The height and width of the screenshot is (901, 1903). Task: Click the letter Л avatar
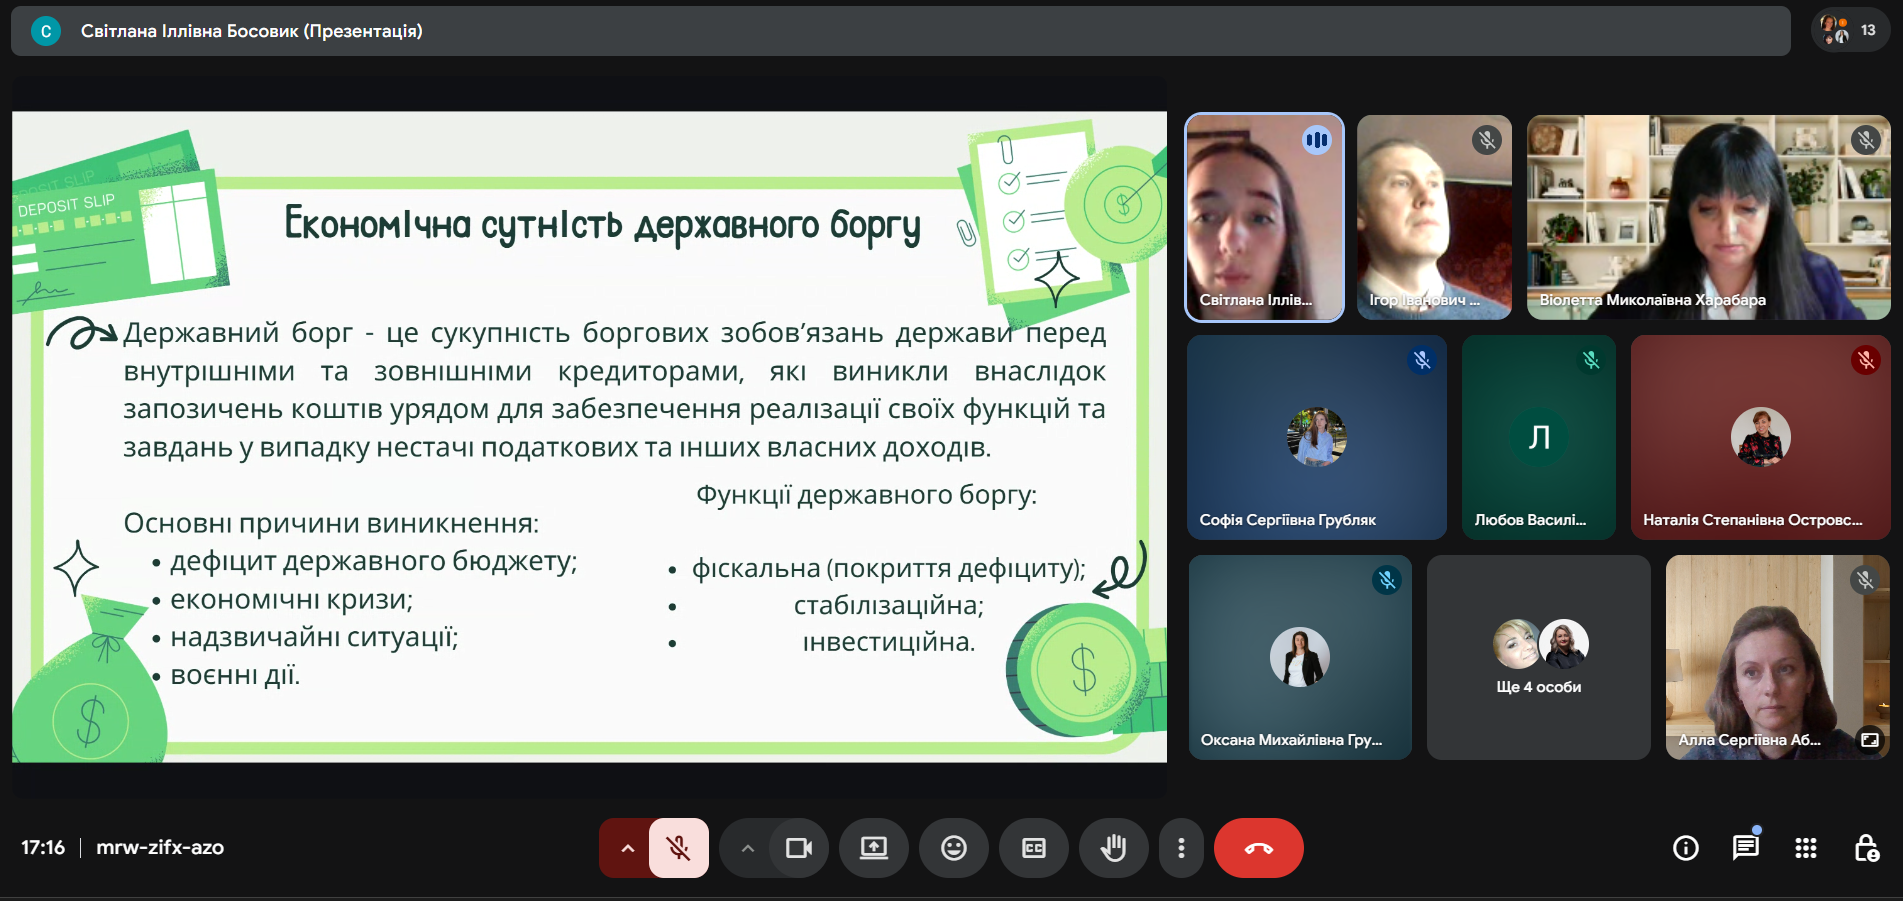(1539, 437)
